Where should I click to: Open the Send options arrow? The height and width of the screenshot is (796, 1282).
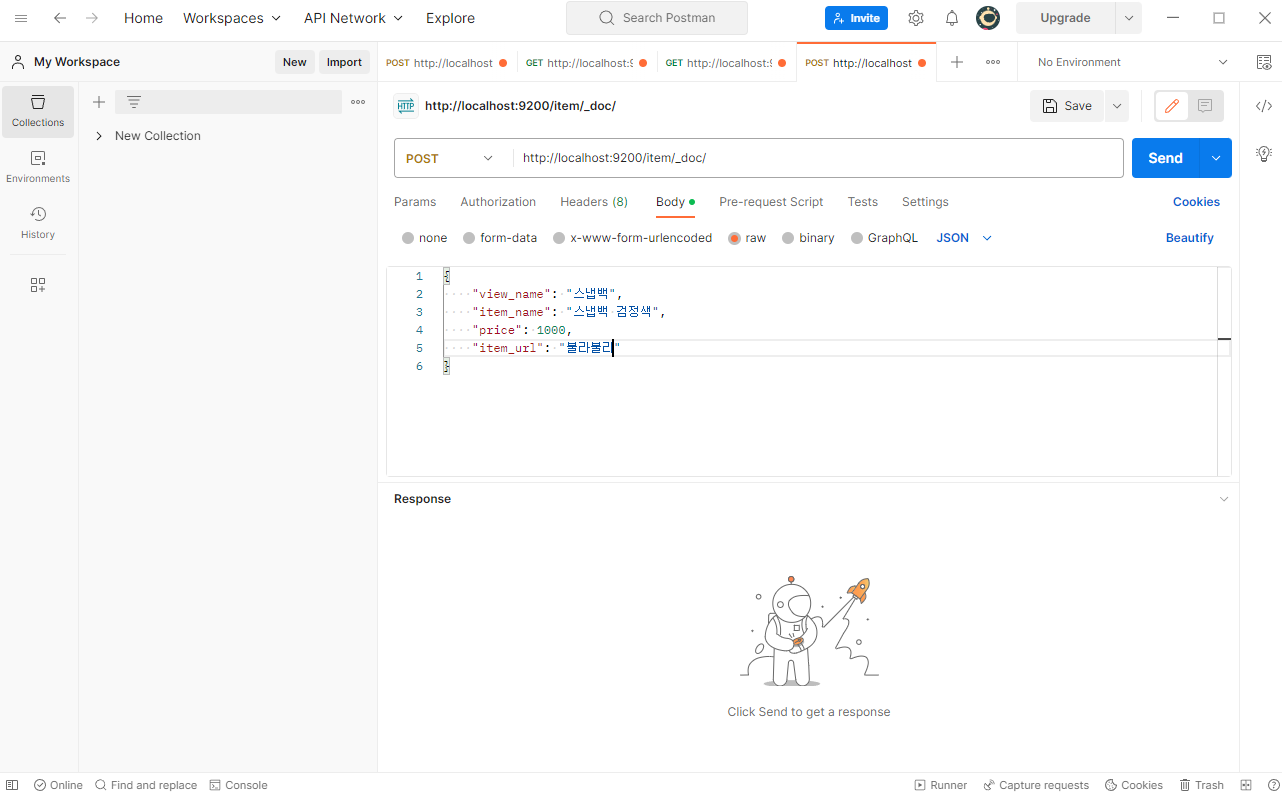[1216, 158]
